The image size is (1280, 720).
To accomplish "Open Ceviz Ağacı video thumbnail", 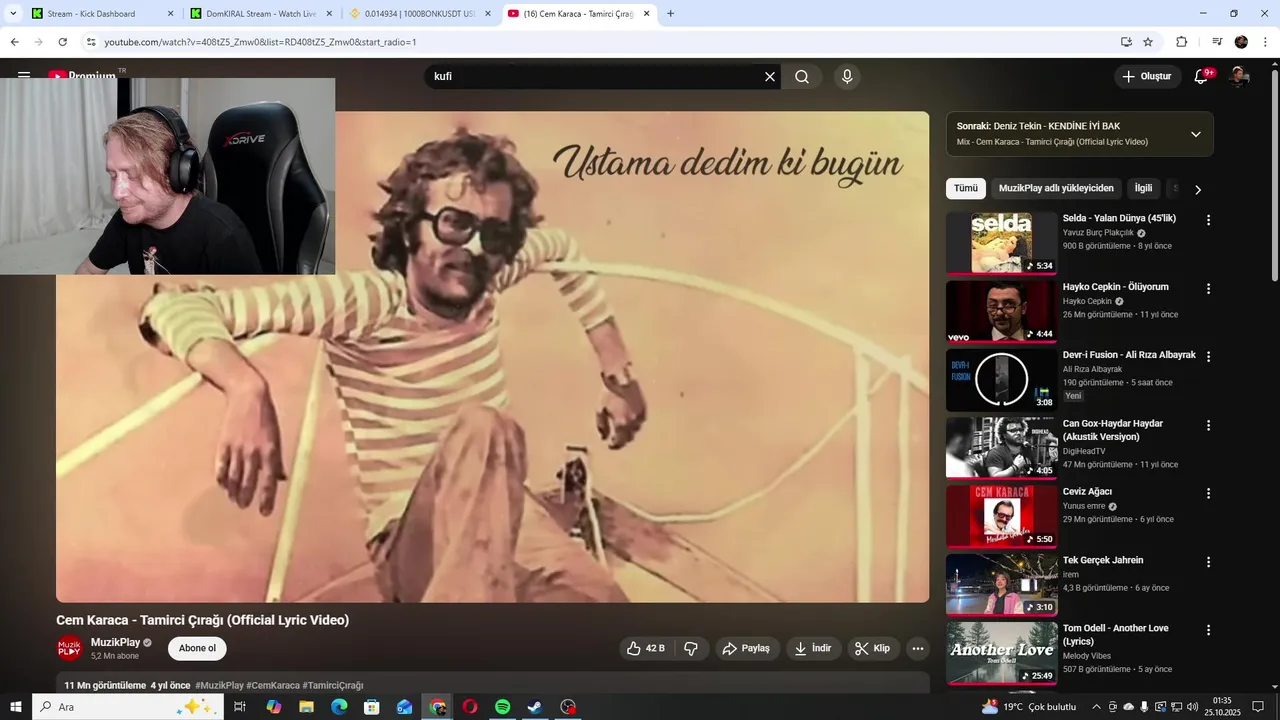I will [x=1001, y=516].
